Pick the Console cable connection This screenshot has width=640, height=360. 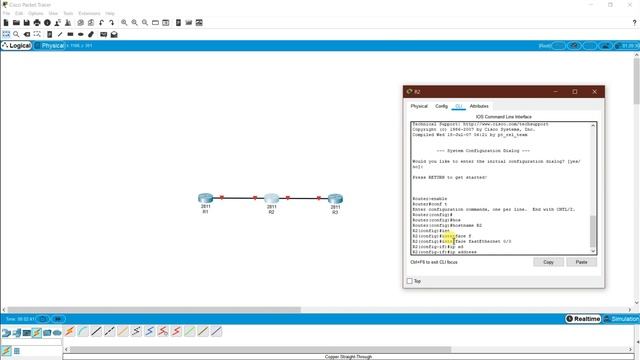click(83, 331)
